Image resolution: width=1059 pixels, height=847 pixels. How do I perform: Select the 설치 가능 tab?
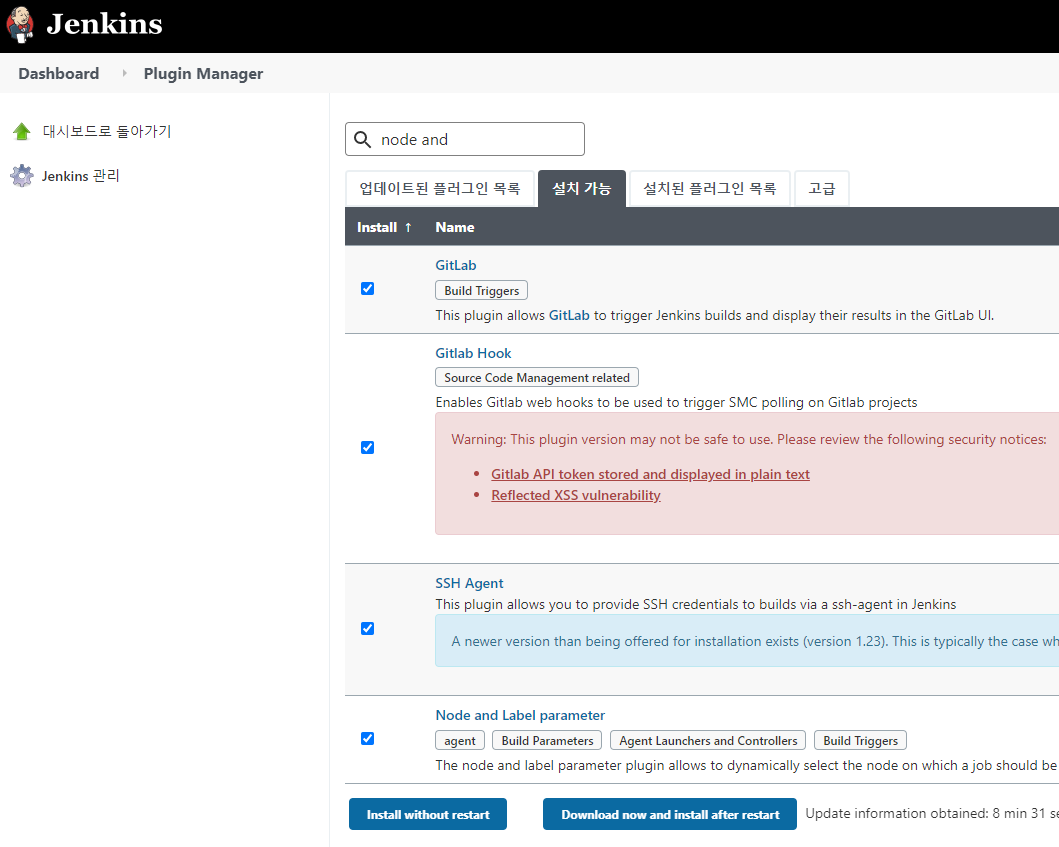tap(582, 188)
